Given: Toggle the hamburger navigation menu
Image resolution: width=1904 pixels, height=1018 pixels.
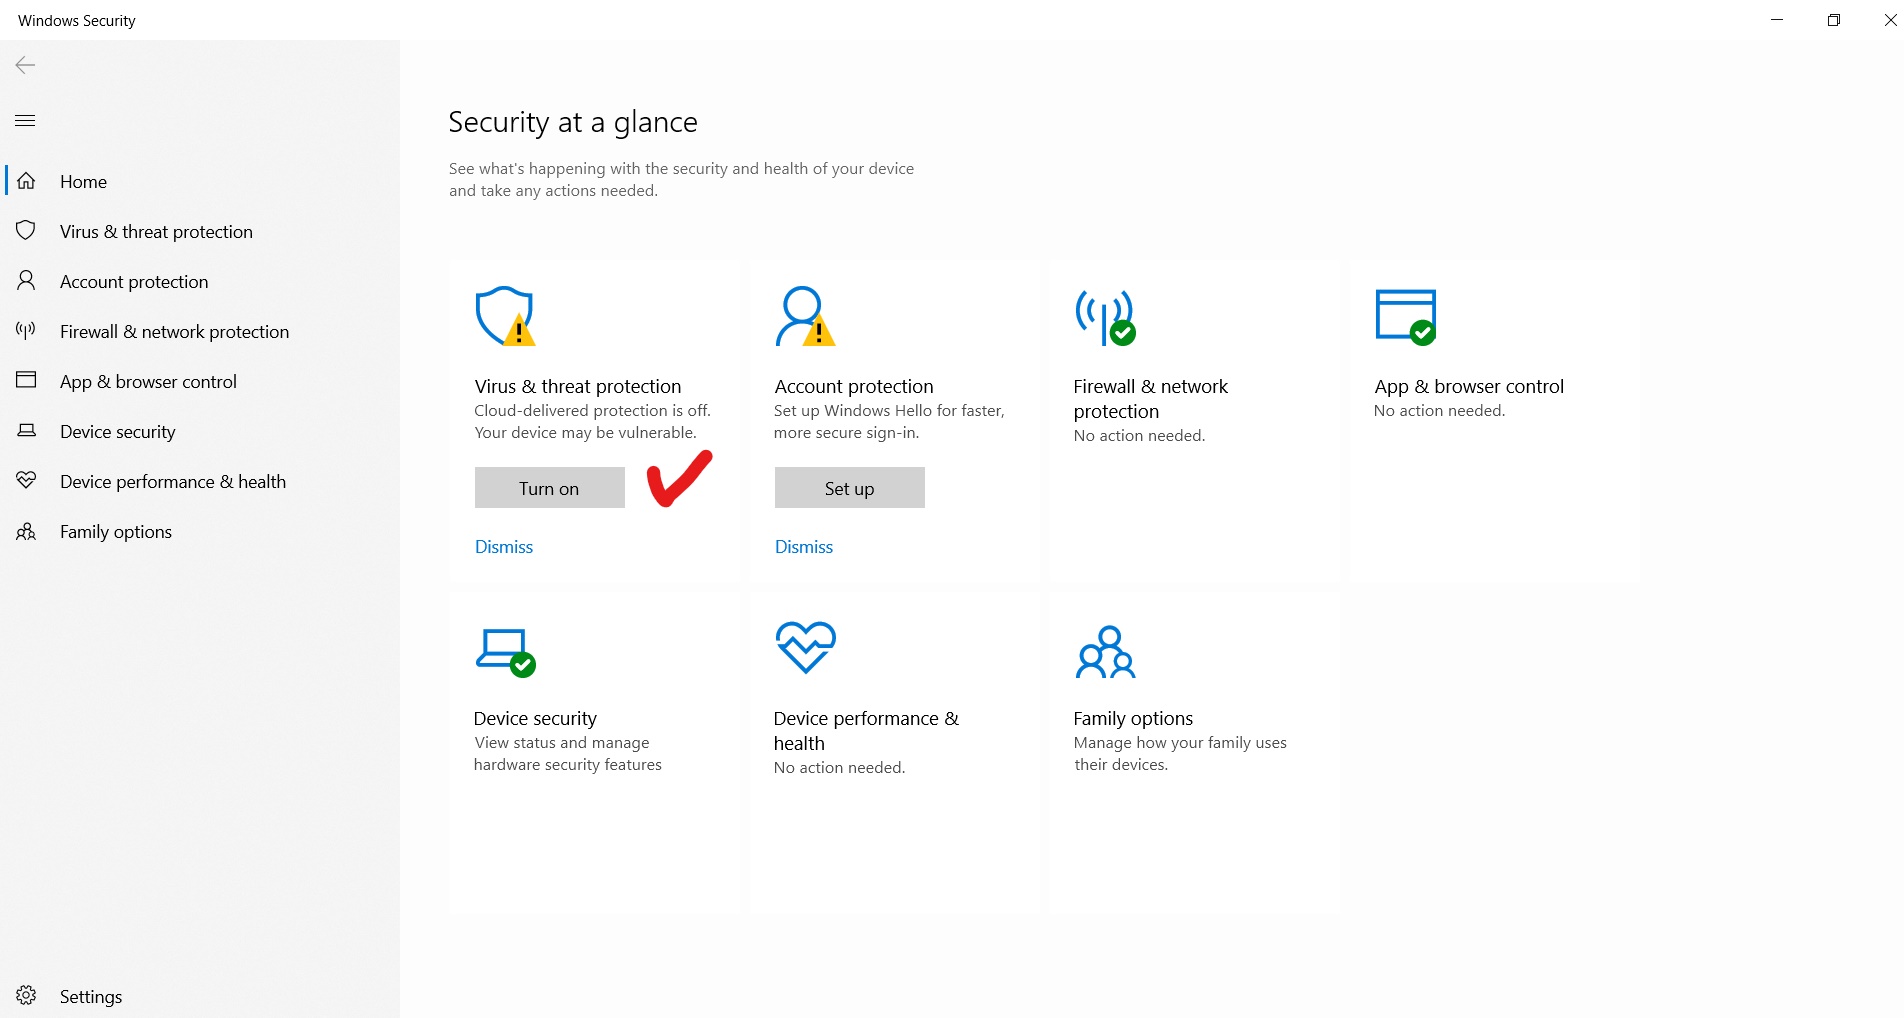Looking at the screenshot, I should click(26, 121).
